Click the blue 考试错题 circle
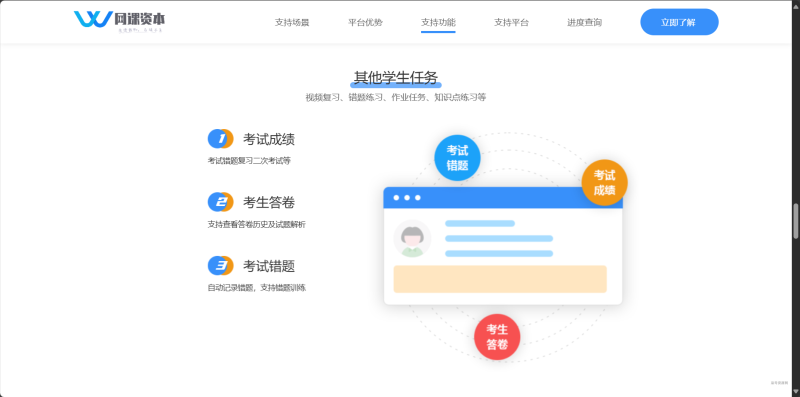The width and height of the screenshot is (800, 397). (x=457, y=158)
